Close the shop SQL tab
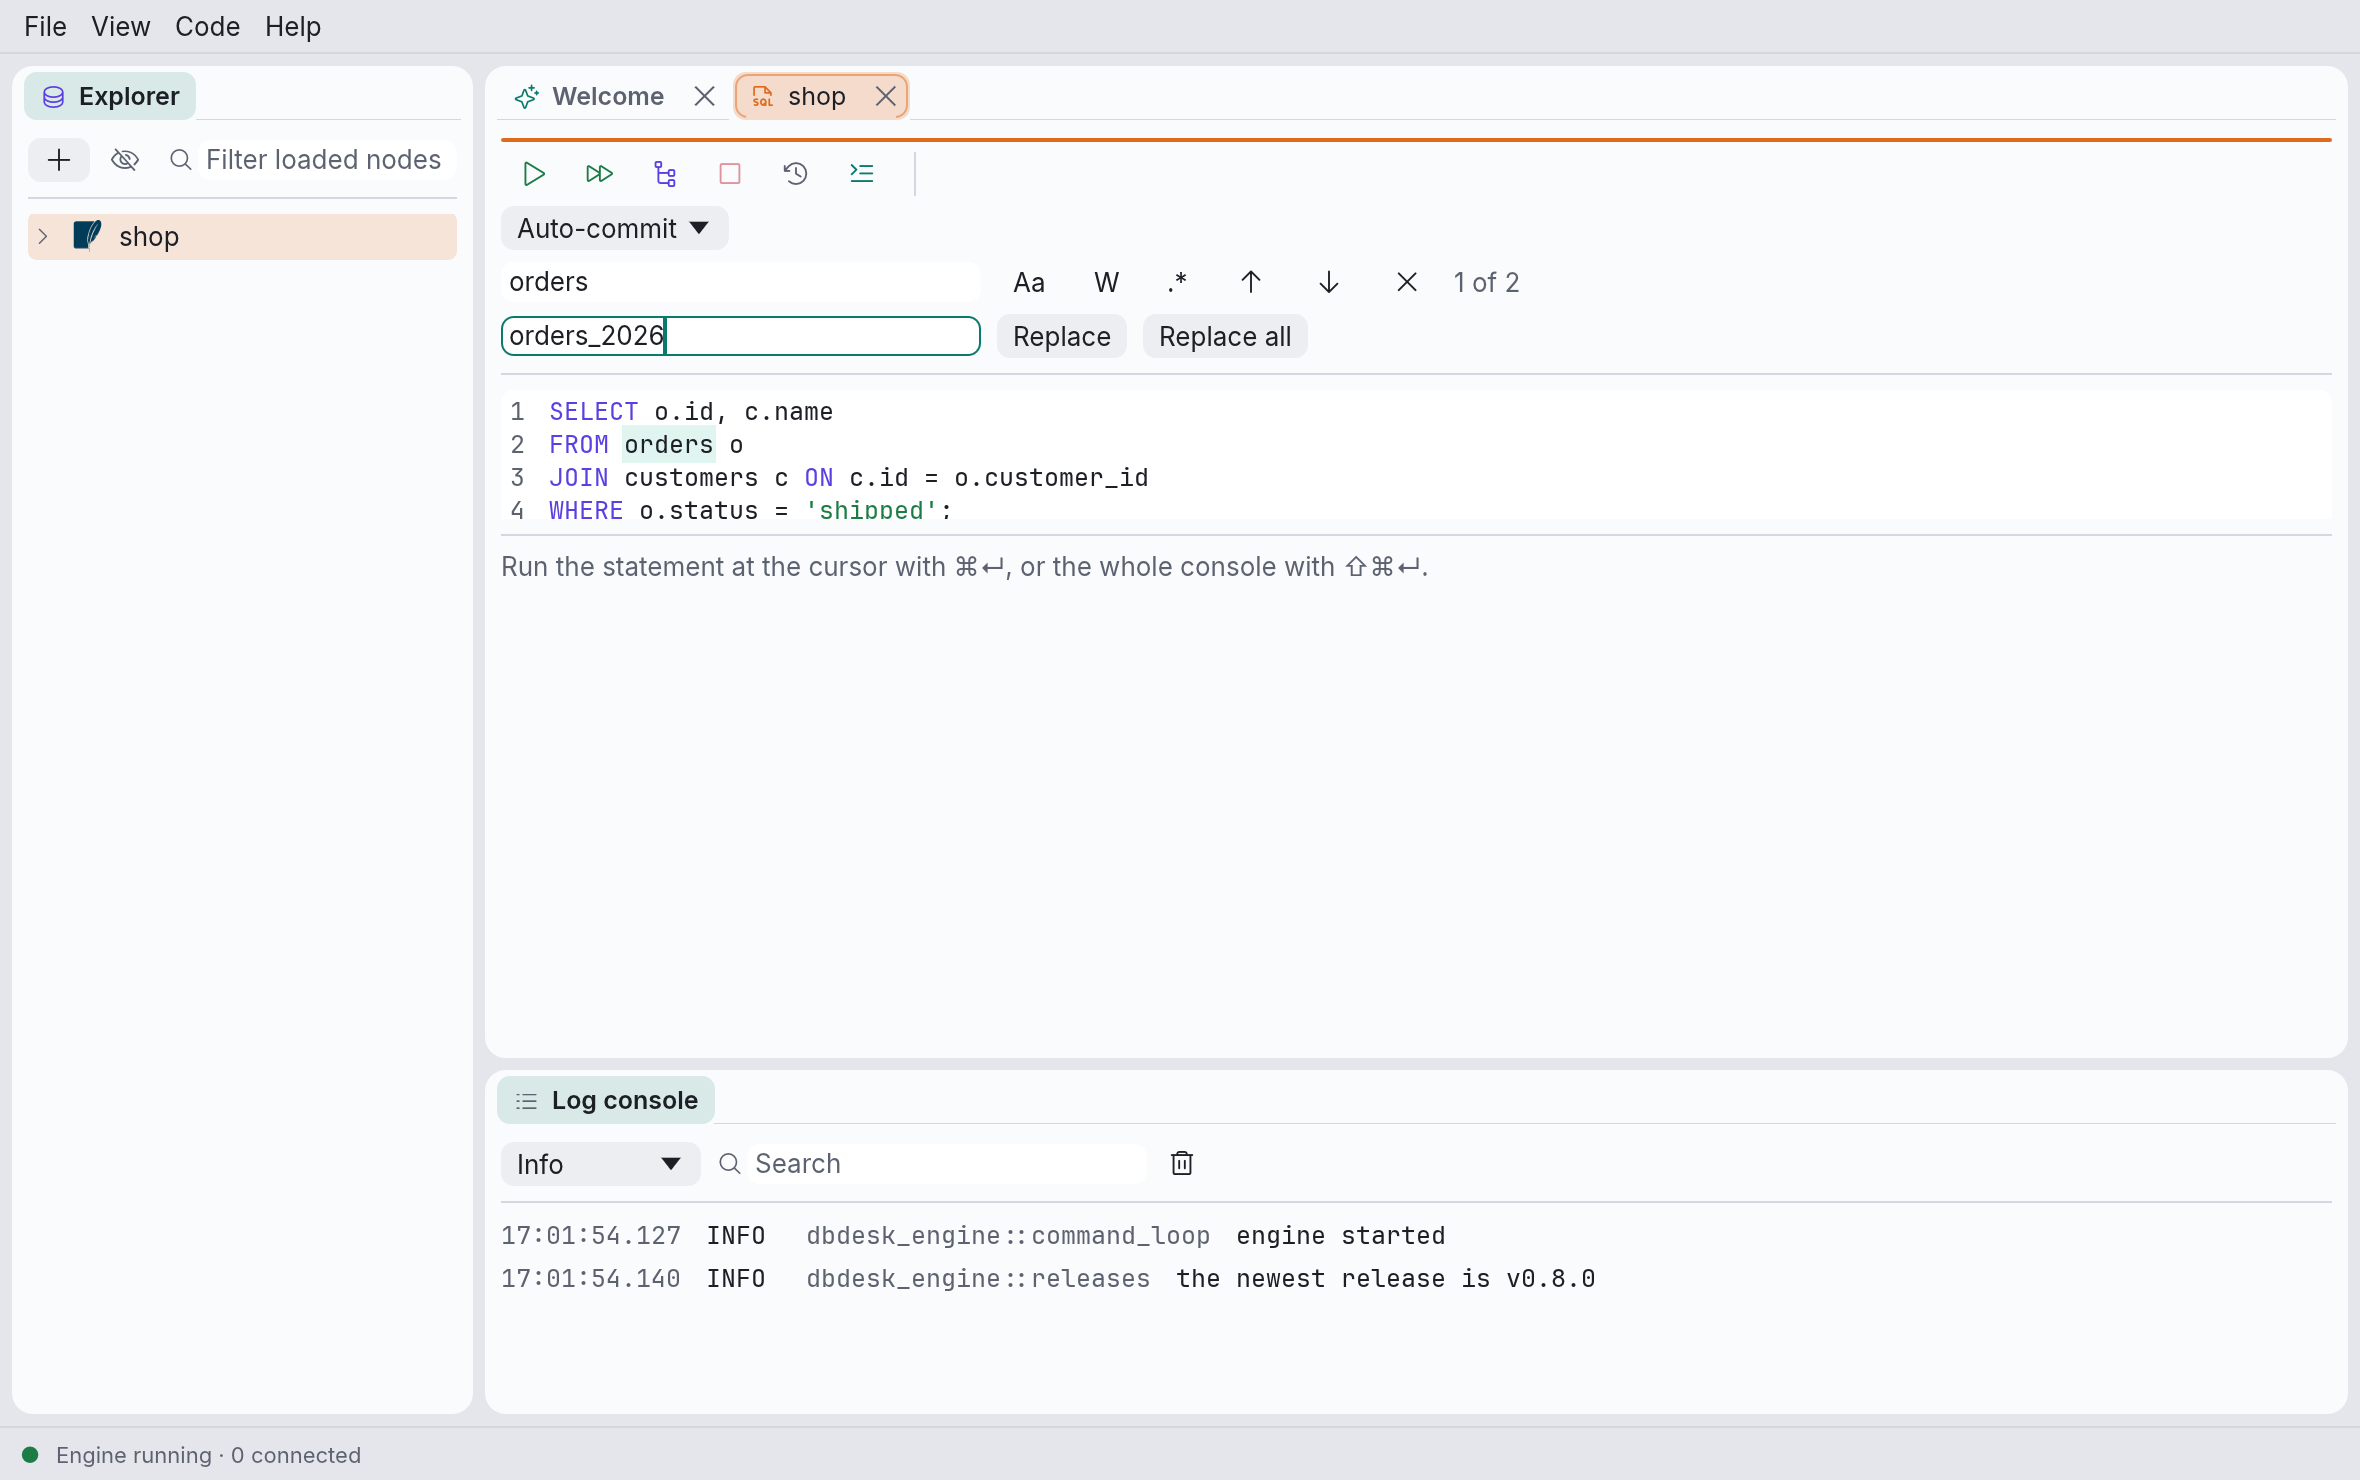Viewport: 2360px width, 1480px height. (x=885, y=96)
